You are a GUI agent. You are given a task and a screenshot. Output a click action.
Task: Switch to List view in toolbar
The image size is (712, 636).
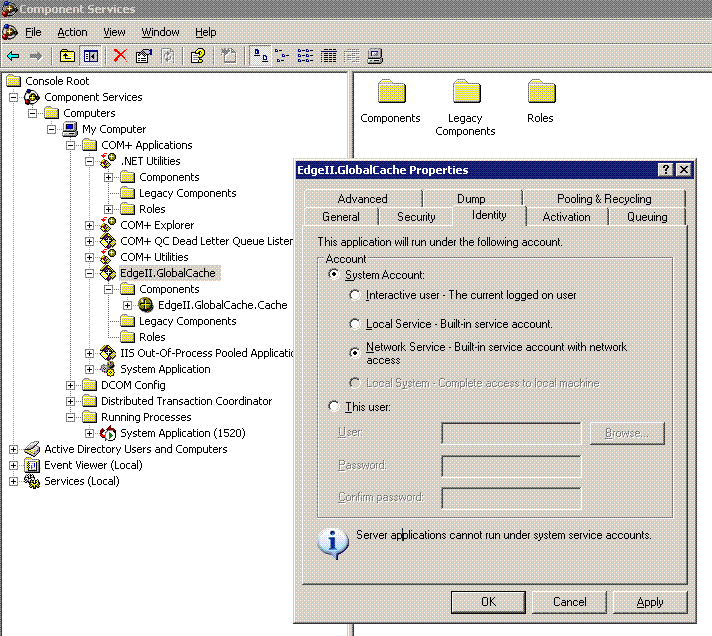click(x=305, y=56)
